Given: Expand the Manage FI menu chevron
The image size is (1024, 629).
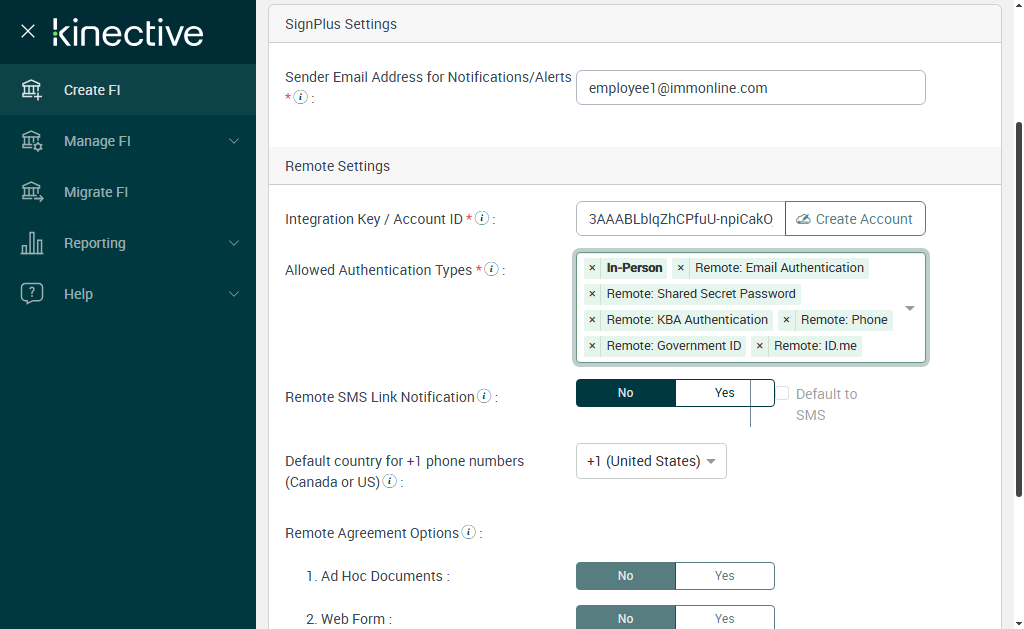Looking at the screenshot, I should [234, 141].
